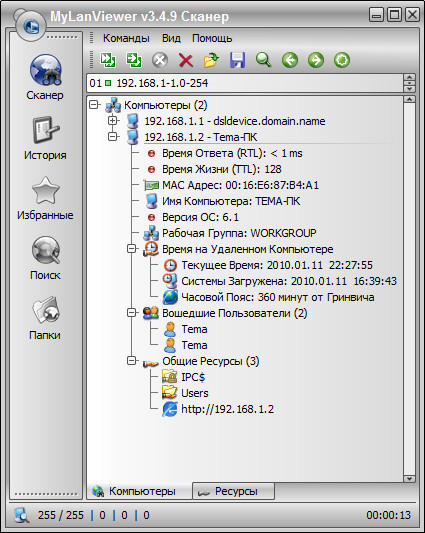
Task: Click the blue floppy save icon
Action: tap(237, 60)
